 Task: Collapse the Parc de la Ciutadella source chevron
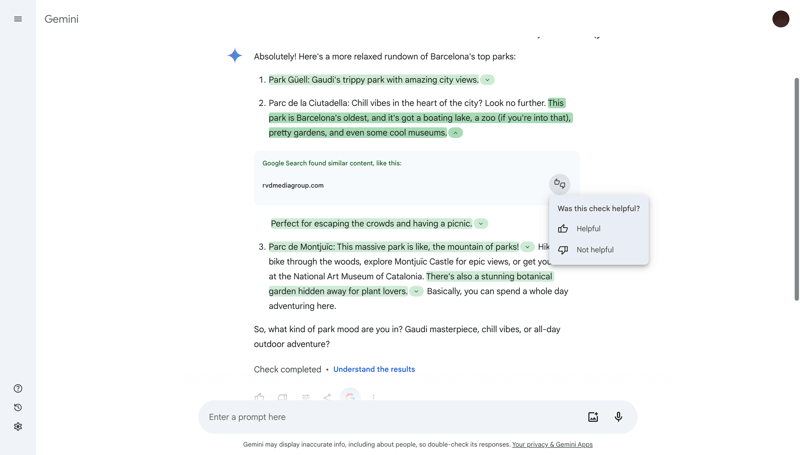pos(456,133)
